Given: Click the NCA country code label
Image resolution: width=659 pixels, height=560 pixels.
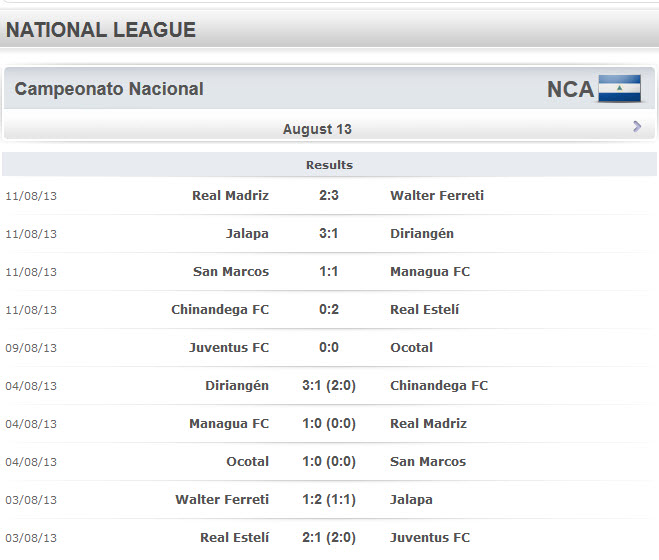Looking at the screenshot, I should point(570,89).
